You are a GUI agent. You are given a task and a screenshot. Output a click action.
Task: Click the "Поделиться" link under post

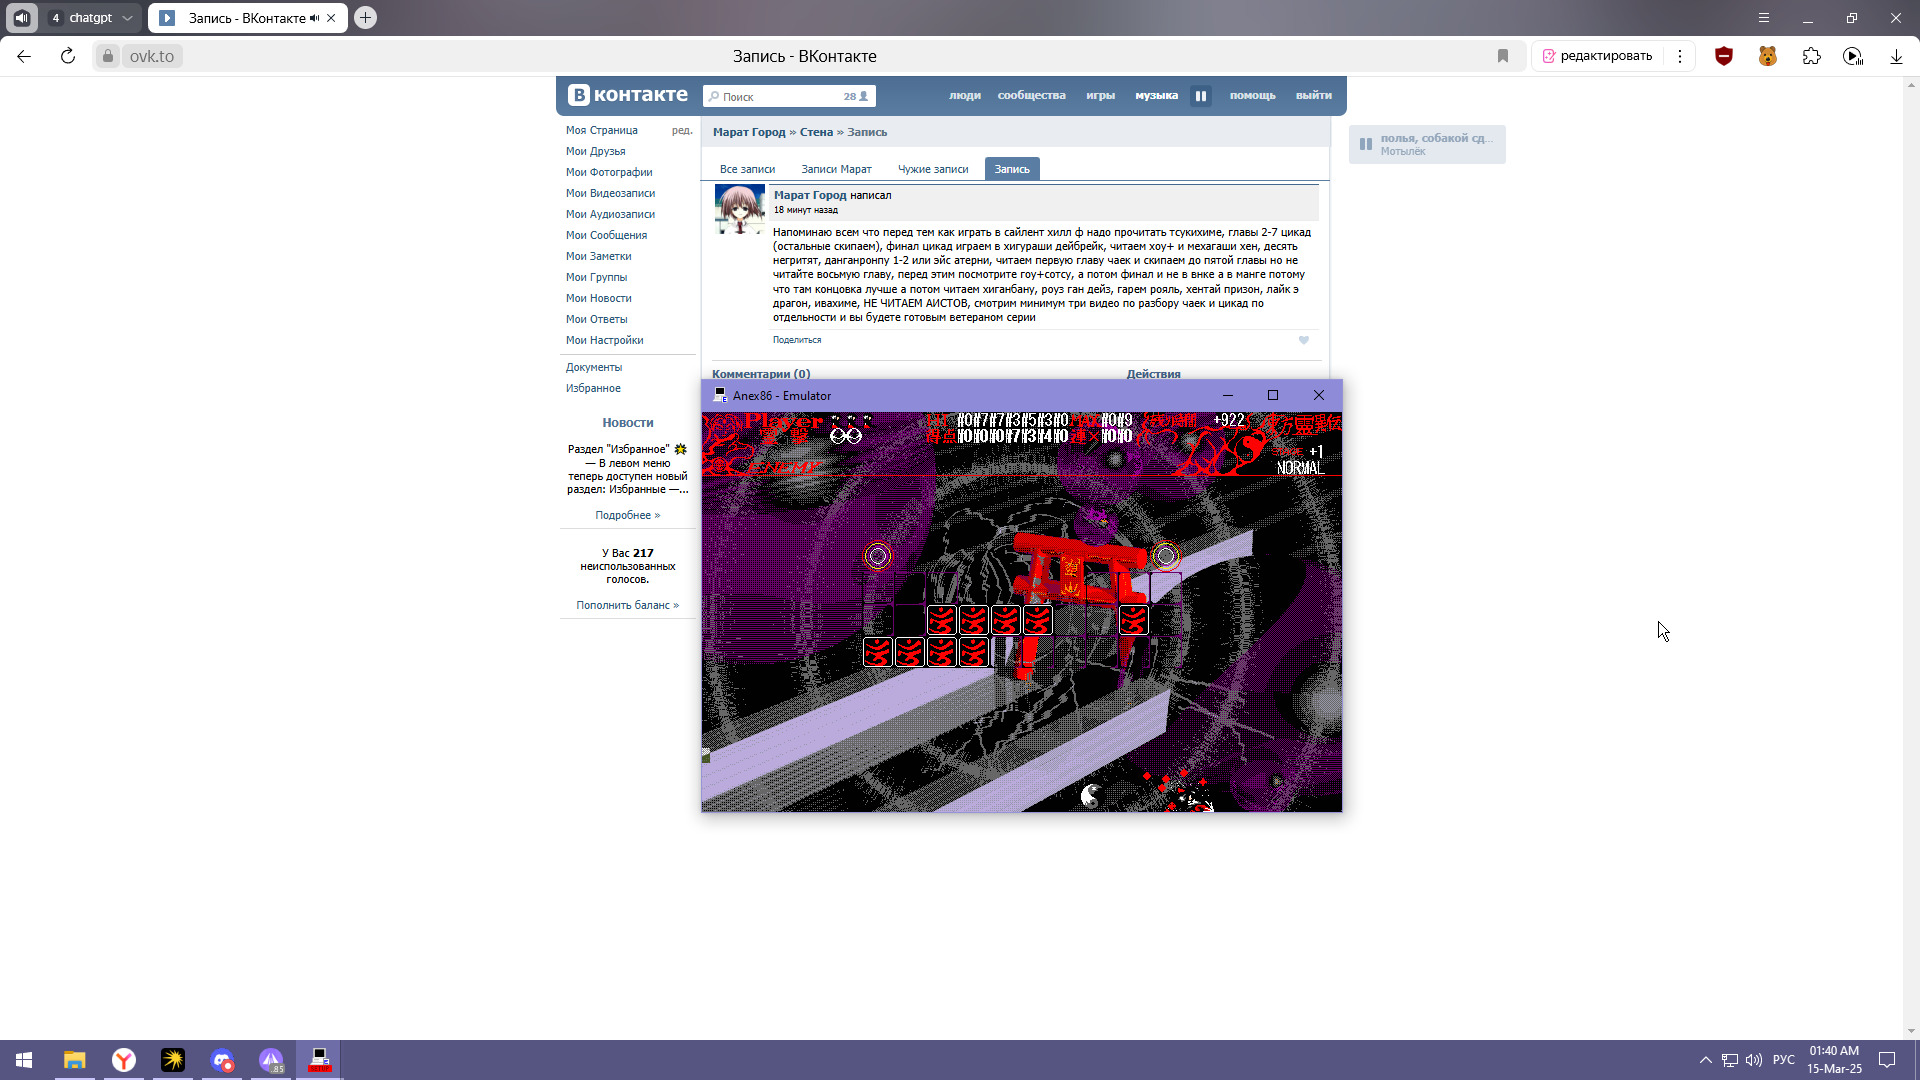pyautogui.click(x=796, y=340)
